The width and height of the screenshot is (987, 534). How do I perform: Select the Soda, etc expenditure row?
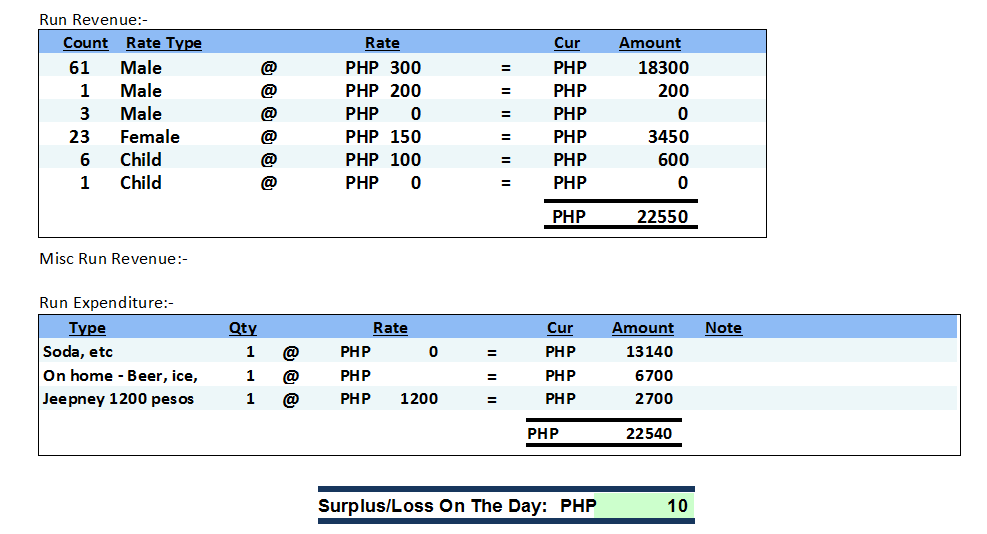[x=78, y=352]
